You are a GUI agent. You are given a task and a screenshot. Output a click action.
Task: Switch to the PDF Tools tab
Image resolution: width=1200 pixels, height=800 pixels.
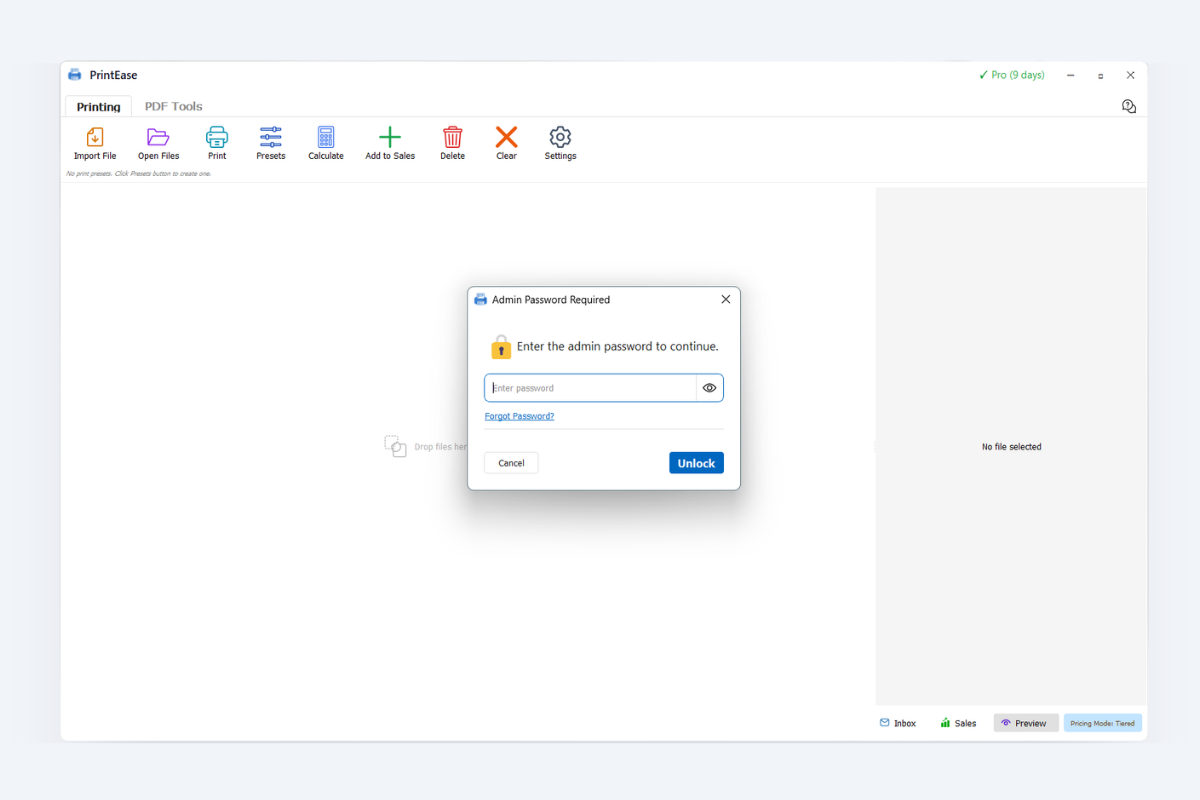(173, 106)
